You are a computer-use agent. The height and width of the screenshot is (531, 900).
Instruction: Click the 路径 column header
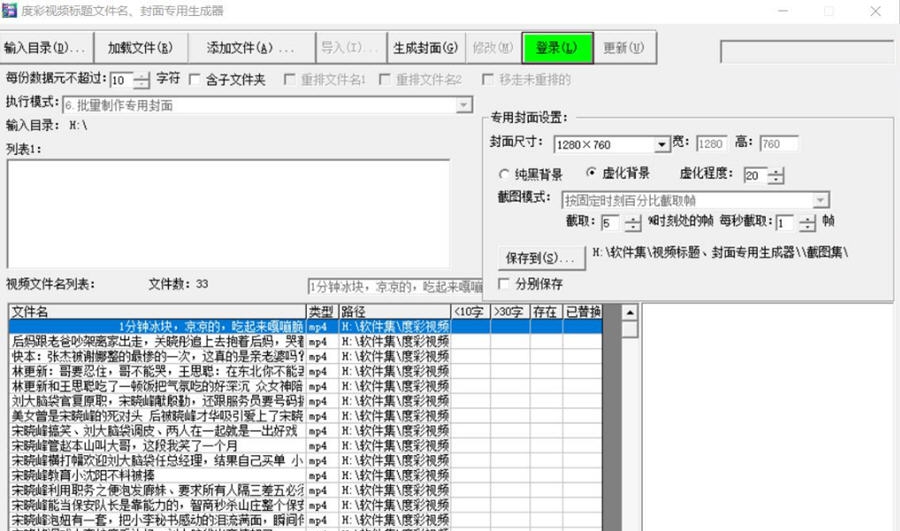pos(394,312)
